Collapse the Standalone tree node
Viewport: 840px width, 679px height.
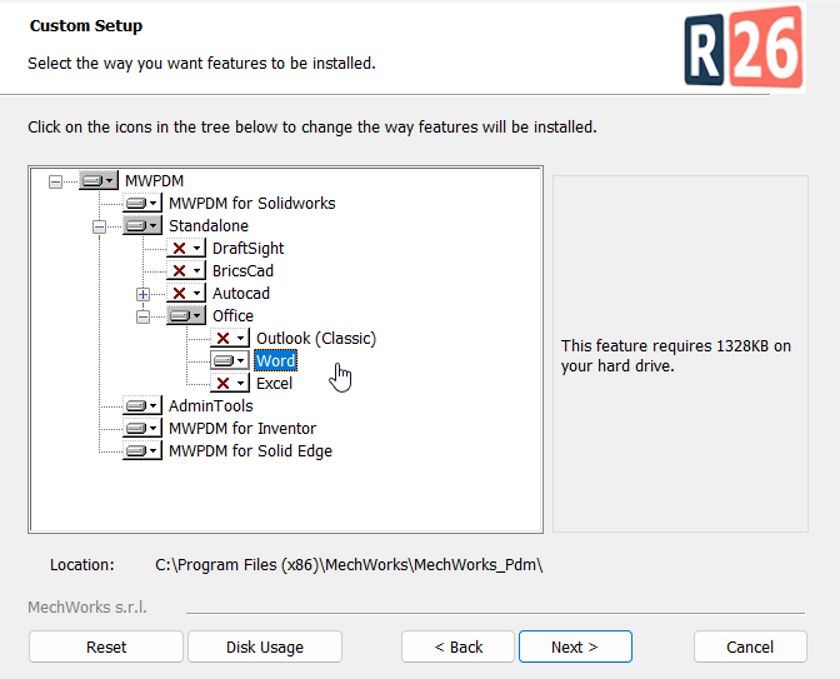click(99, 227)
